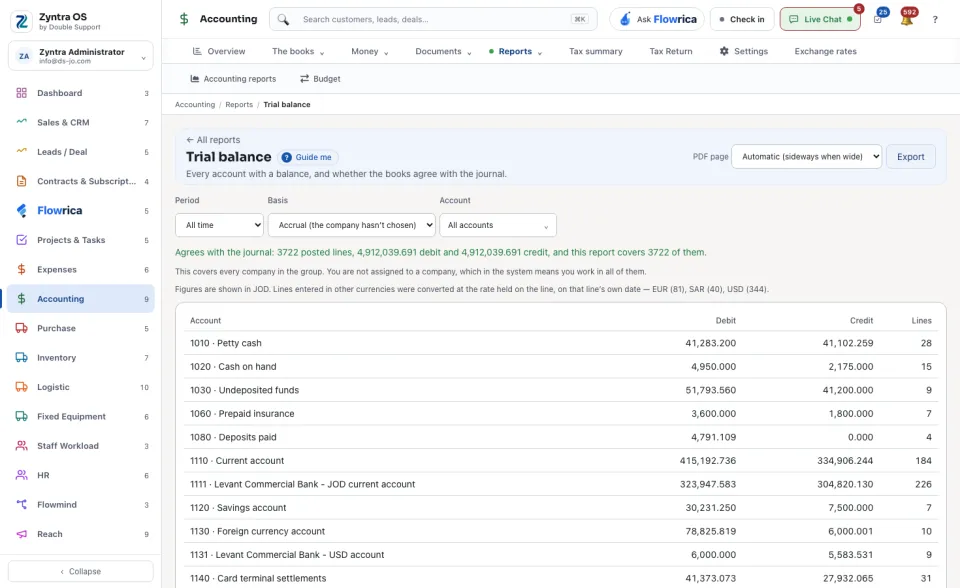The image size is (960, 588).
Task: Open the Overview tab
Action: pos(219,51)
